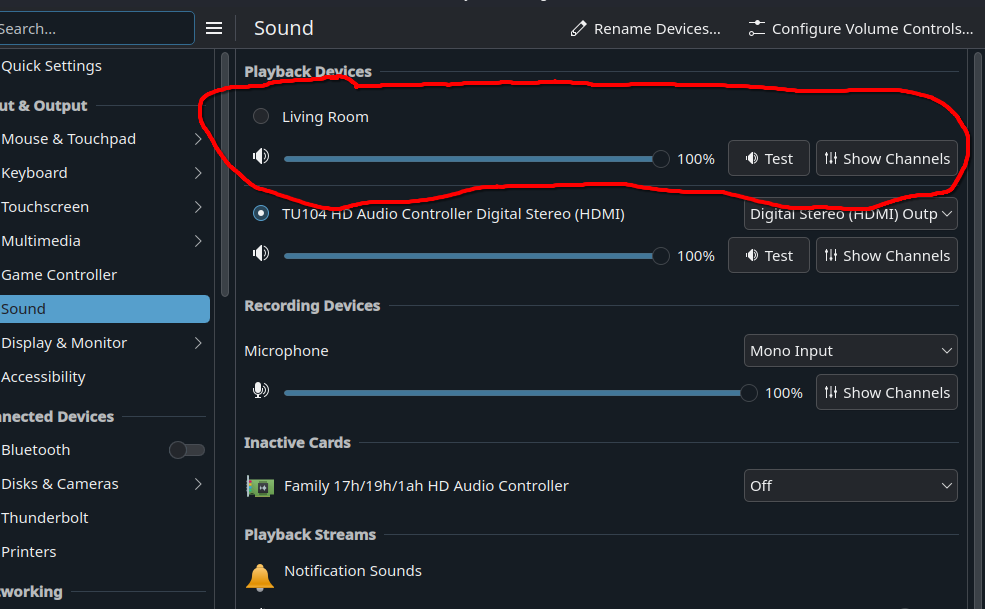Click the Living Room volume slider
Screen dimensions: 985x609
(476, 159)
